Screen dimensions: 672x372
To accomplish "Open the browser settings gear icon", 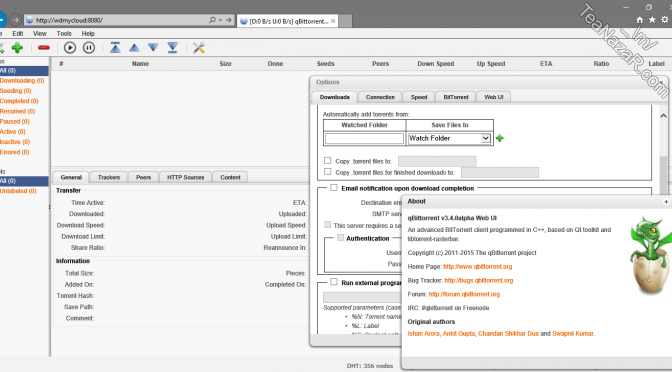I will (665, 20).
